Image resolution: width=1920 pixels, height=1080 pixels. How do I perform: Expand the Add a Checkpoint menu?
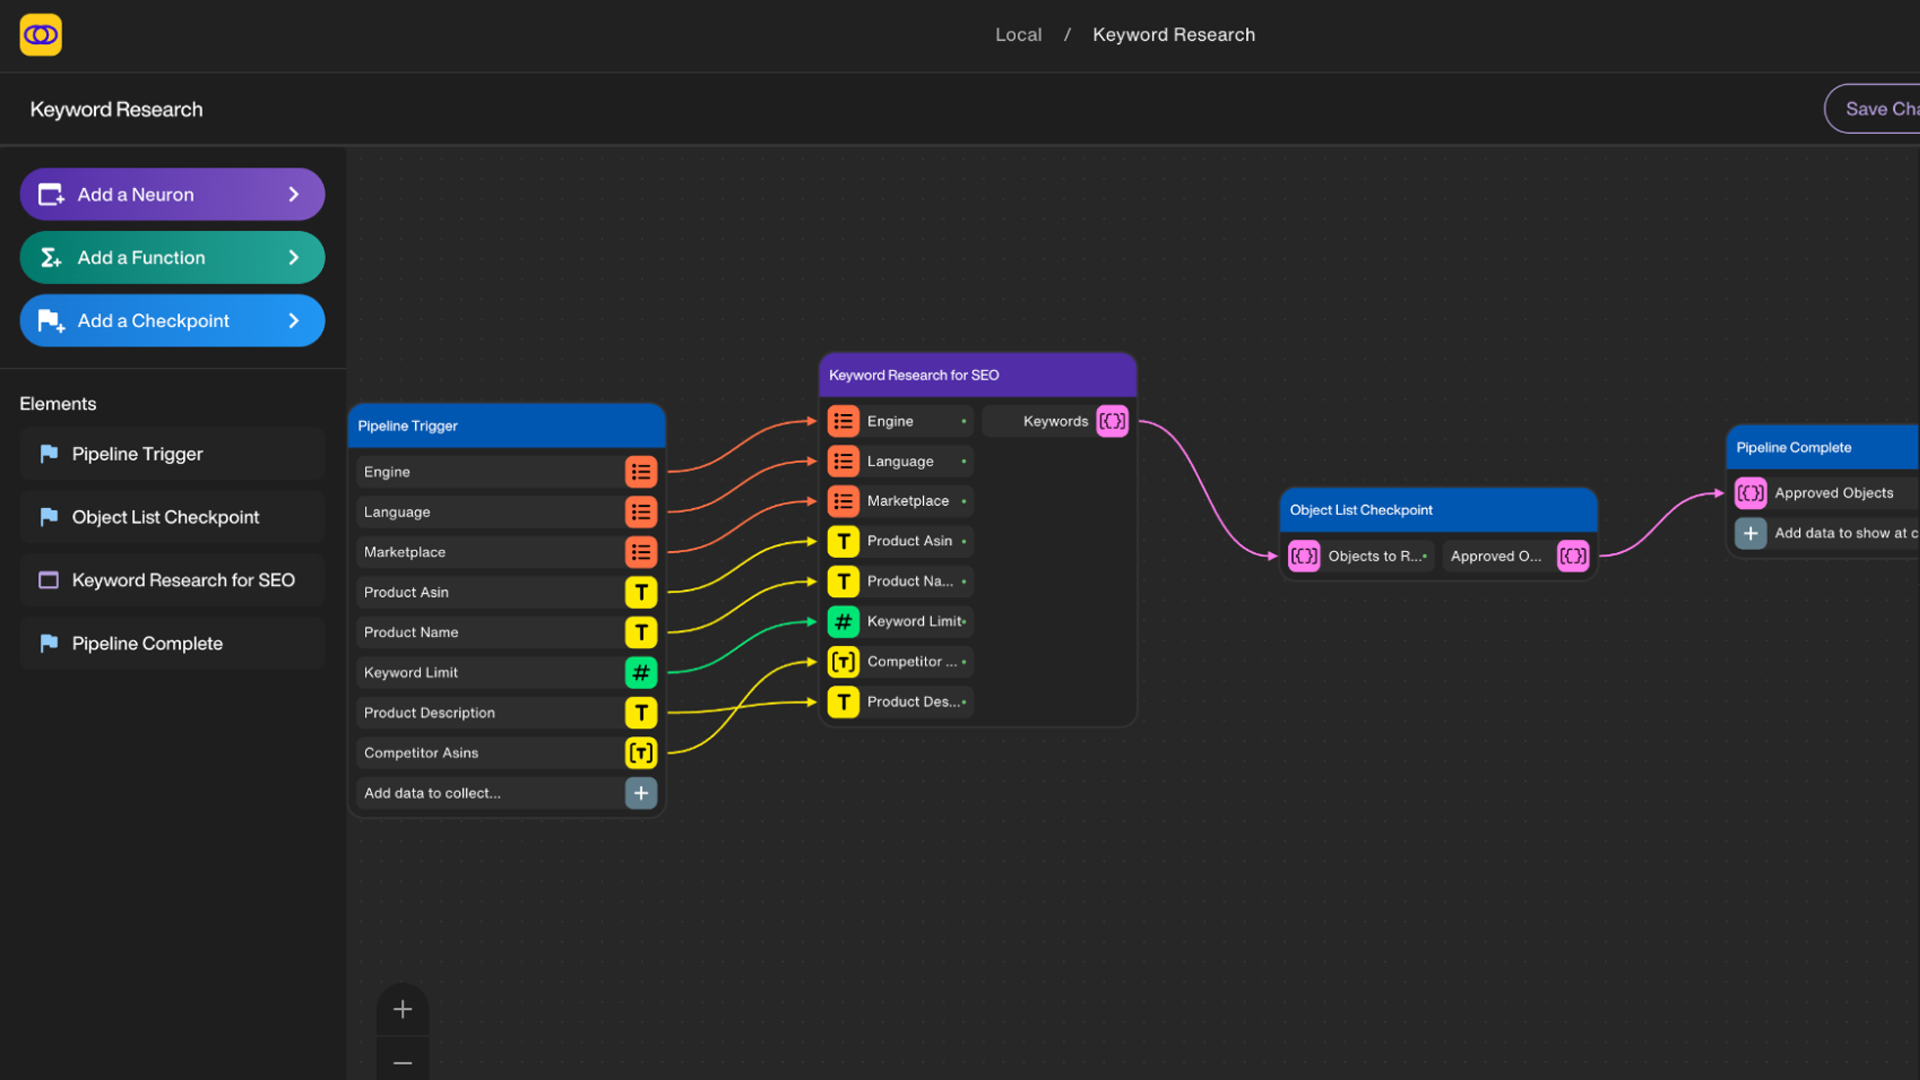171,320
